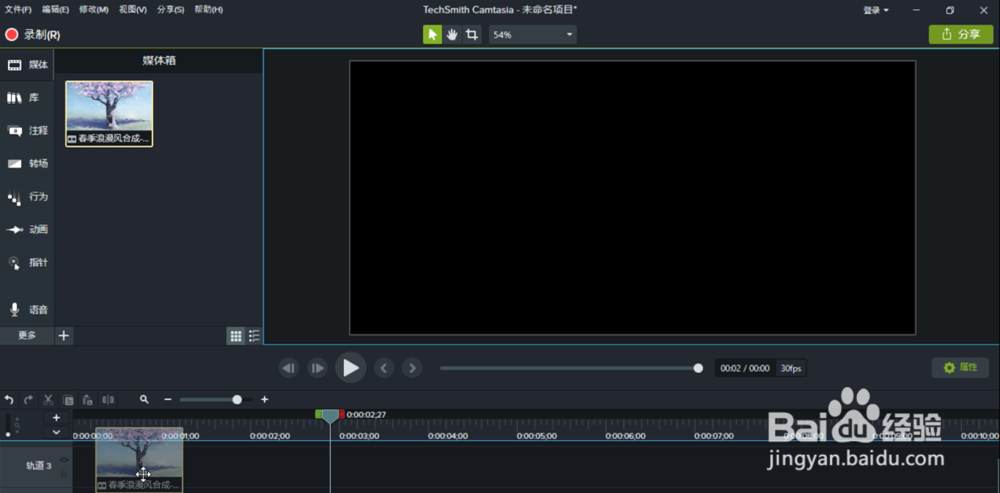Click the black preview canvas
This screenshot has width=1000, height=493.
coord(632,197)
